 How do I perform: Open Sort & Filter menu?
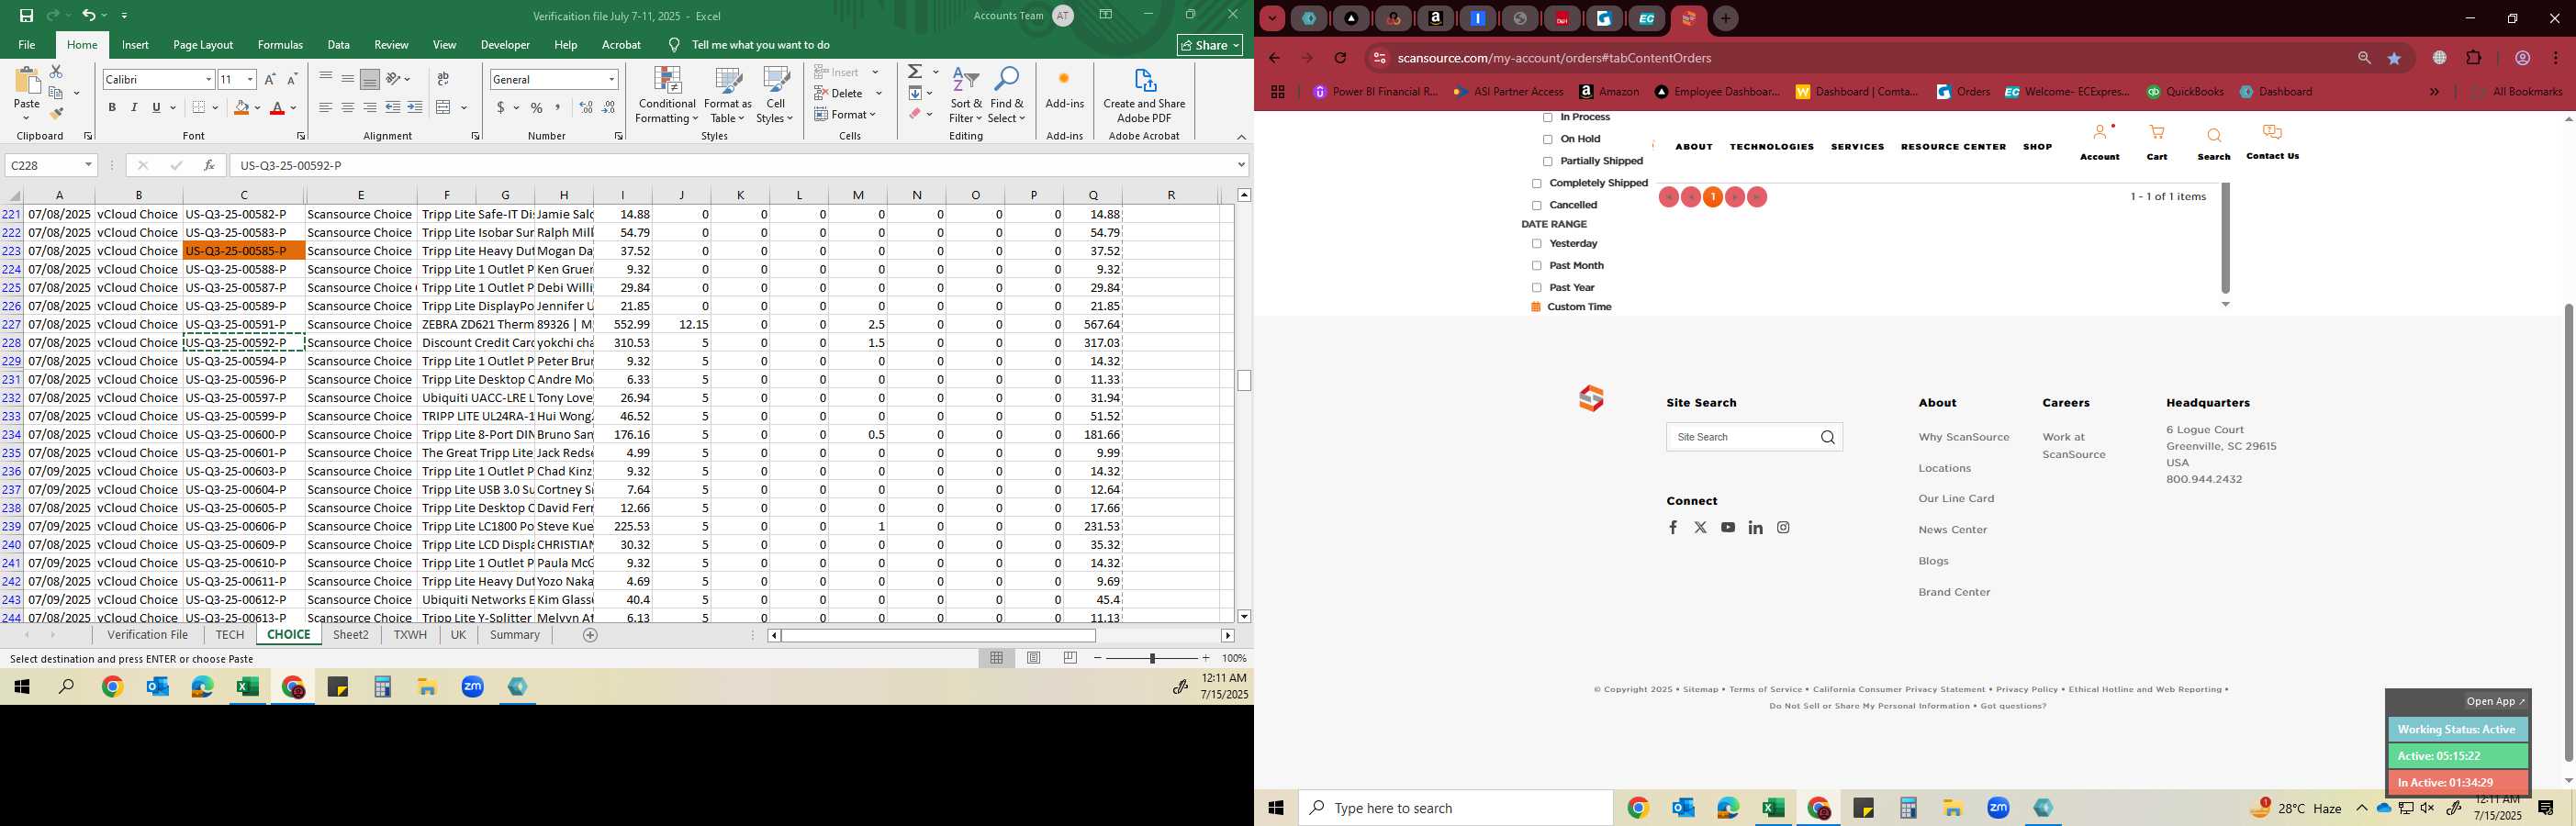[x=966, y=96]
